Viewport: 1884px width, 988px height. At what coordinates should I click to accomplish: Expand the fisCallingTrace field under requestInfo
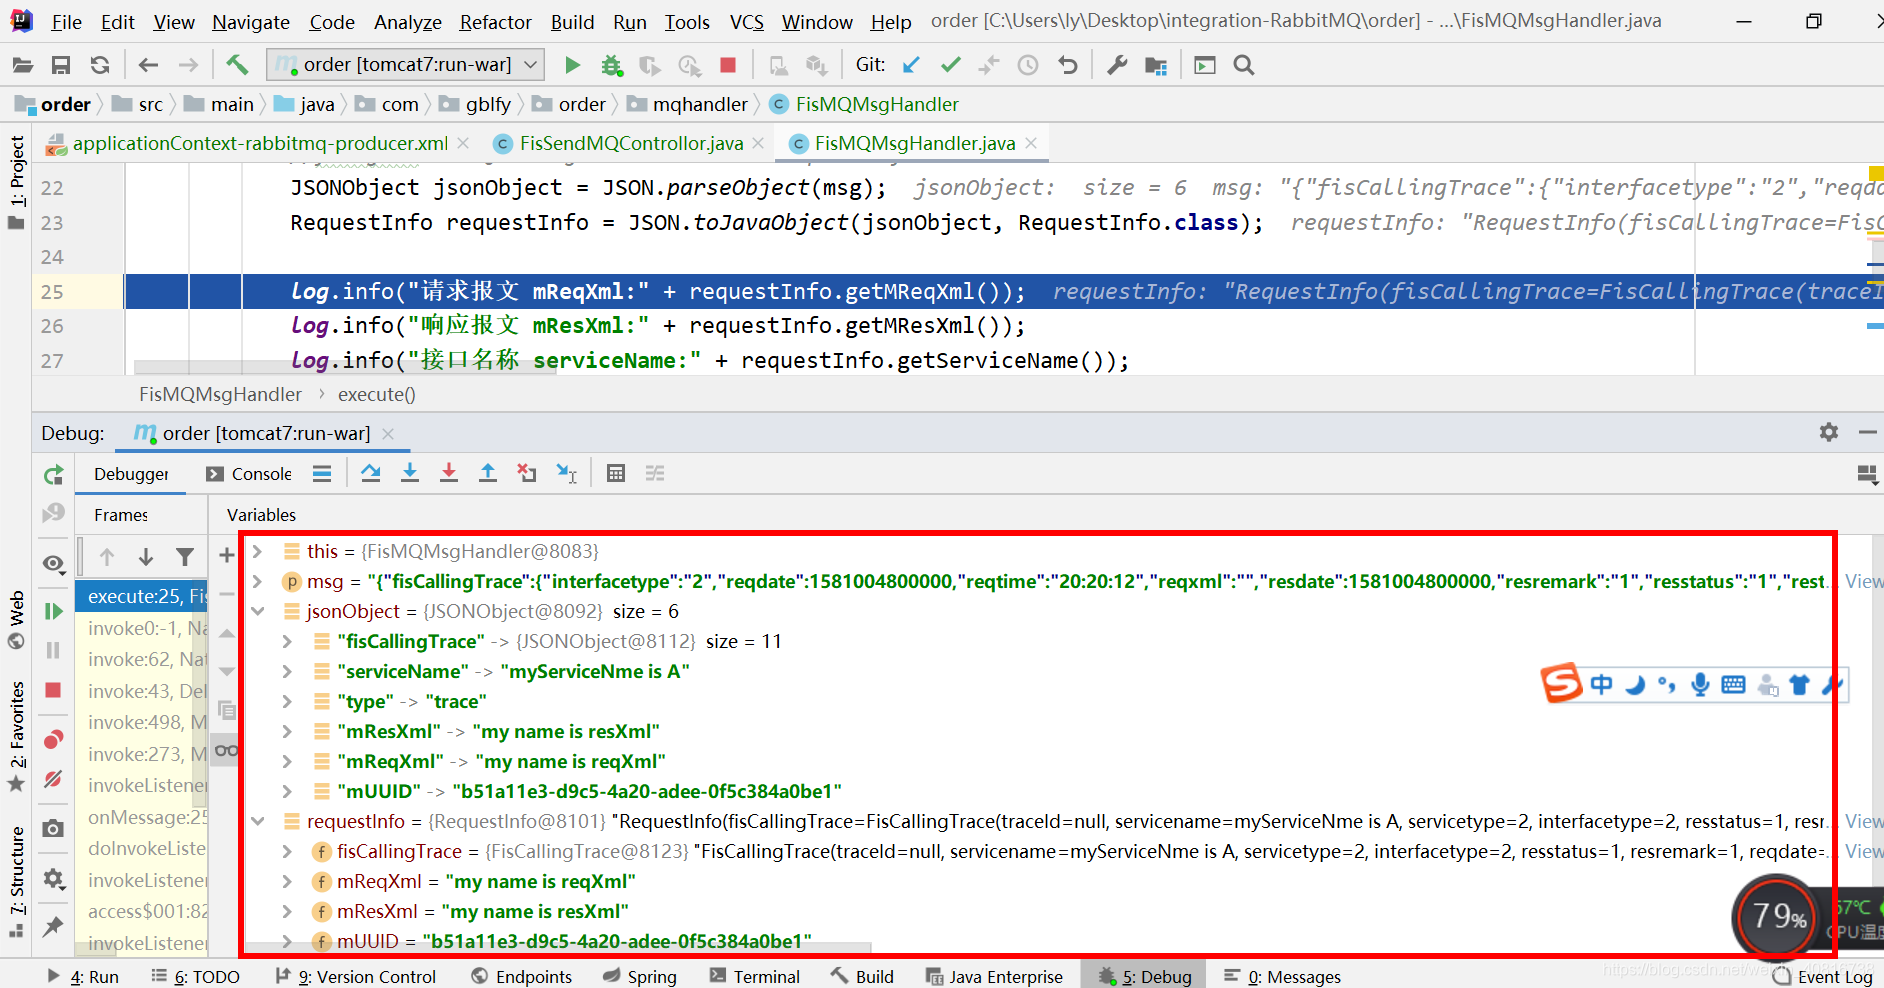[x=287, y=851]
